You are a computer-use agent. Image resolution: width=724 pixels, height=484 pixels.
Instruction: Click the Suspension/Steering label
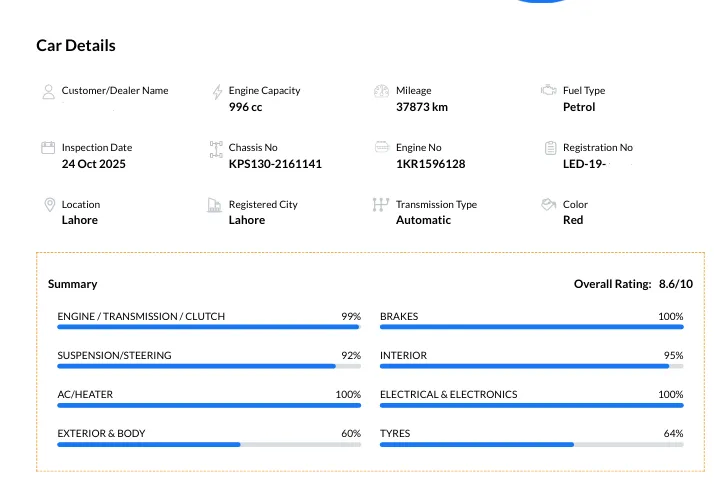[x=114, y=355]
